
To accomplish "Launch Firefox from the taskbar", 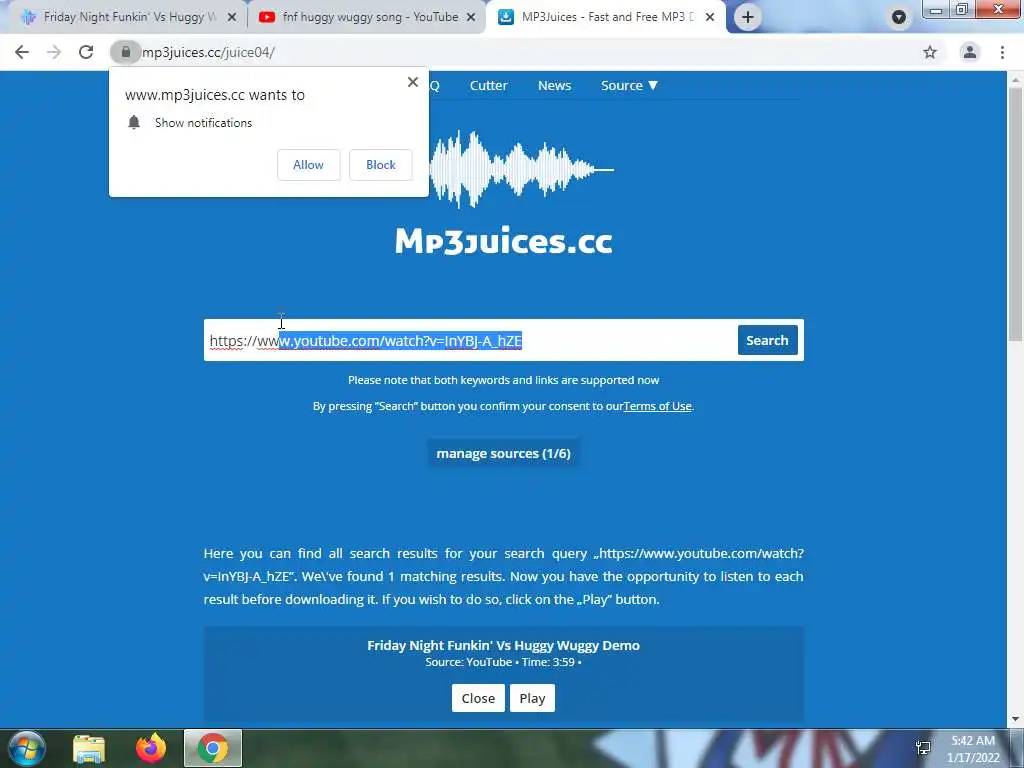I will [151, 748].
